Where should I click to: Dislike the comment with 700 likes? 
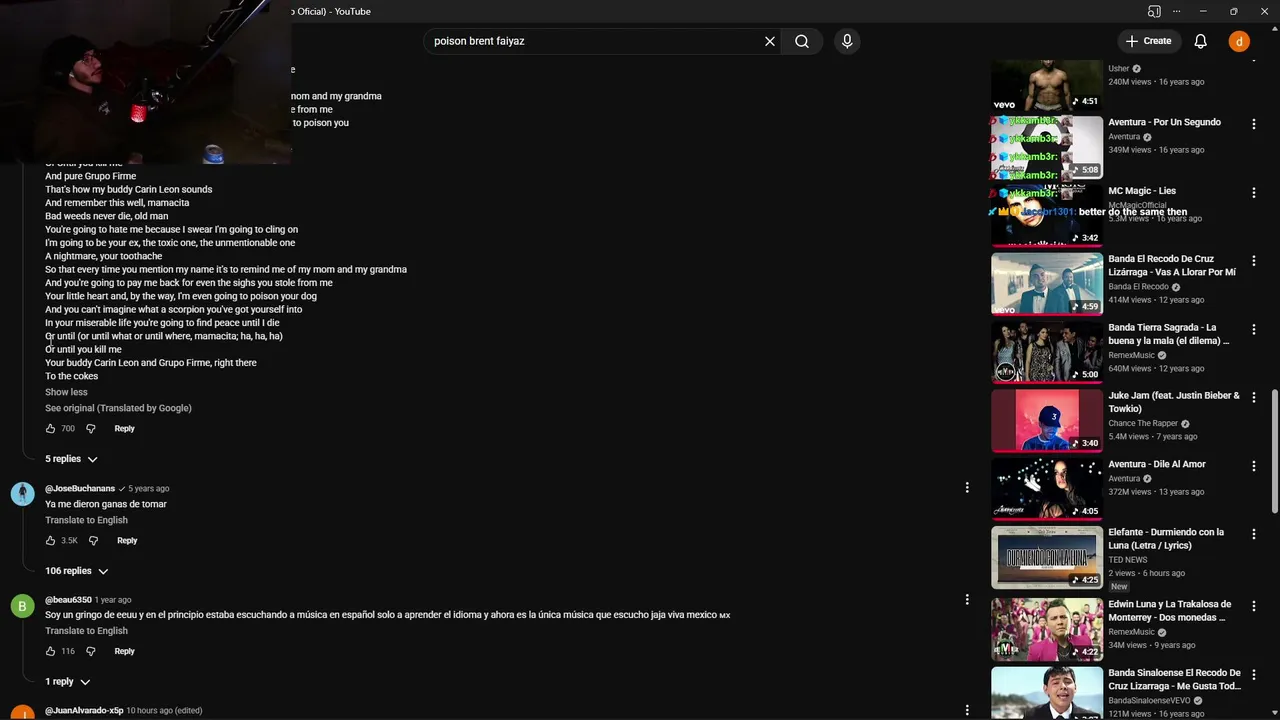click(x=90, y=428)
